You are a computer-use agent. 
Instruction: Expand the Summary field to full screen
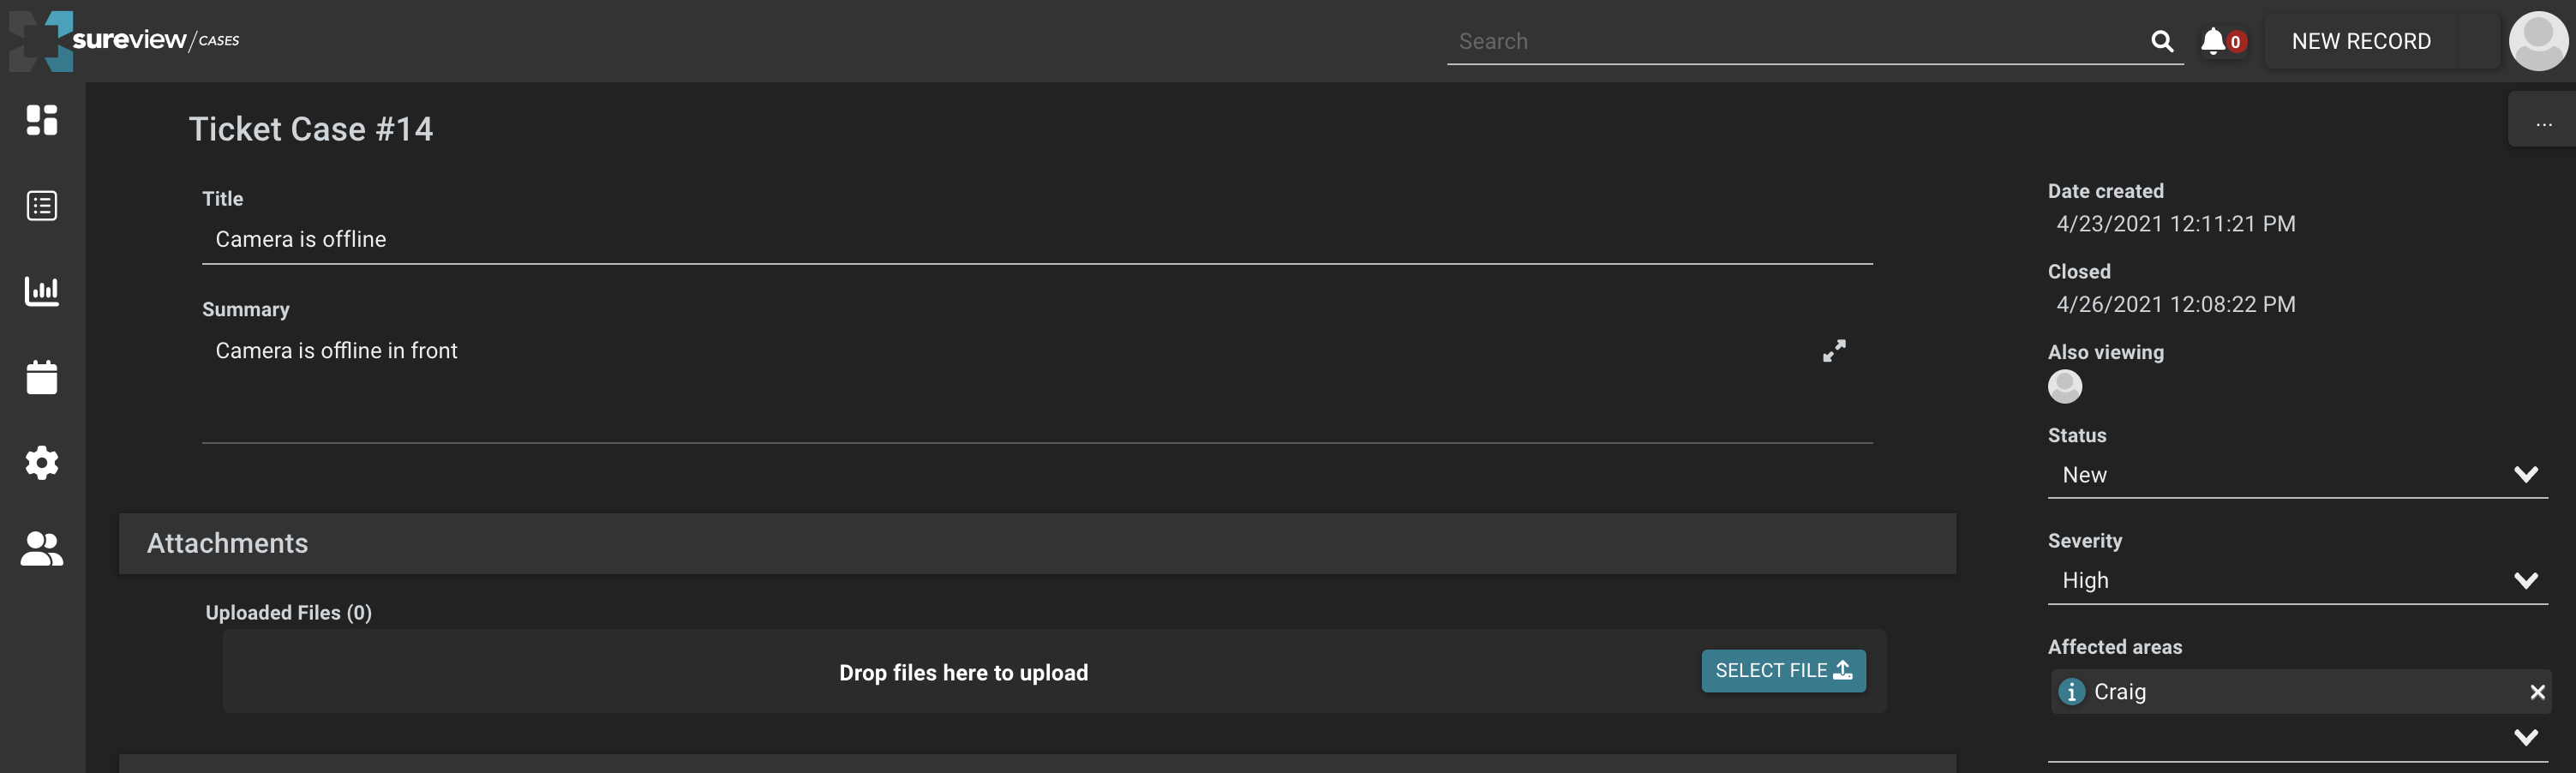click(1834, 351)
